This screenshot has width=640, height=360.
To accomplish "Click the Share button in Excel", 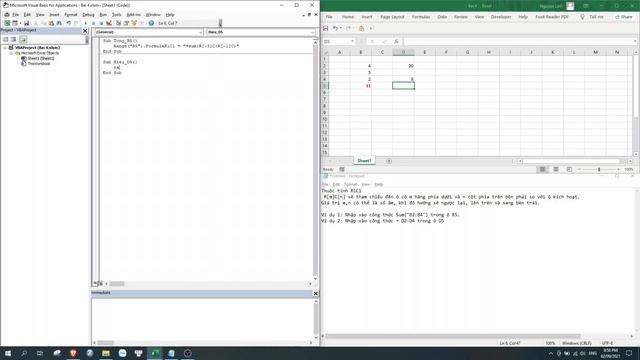I will click(623, 17).
